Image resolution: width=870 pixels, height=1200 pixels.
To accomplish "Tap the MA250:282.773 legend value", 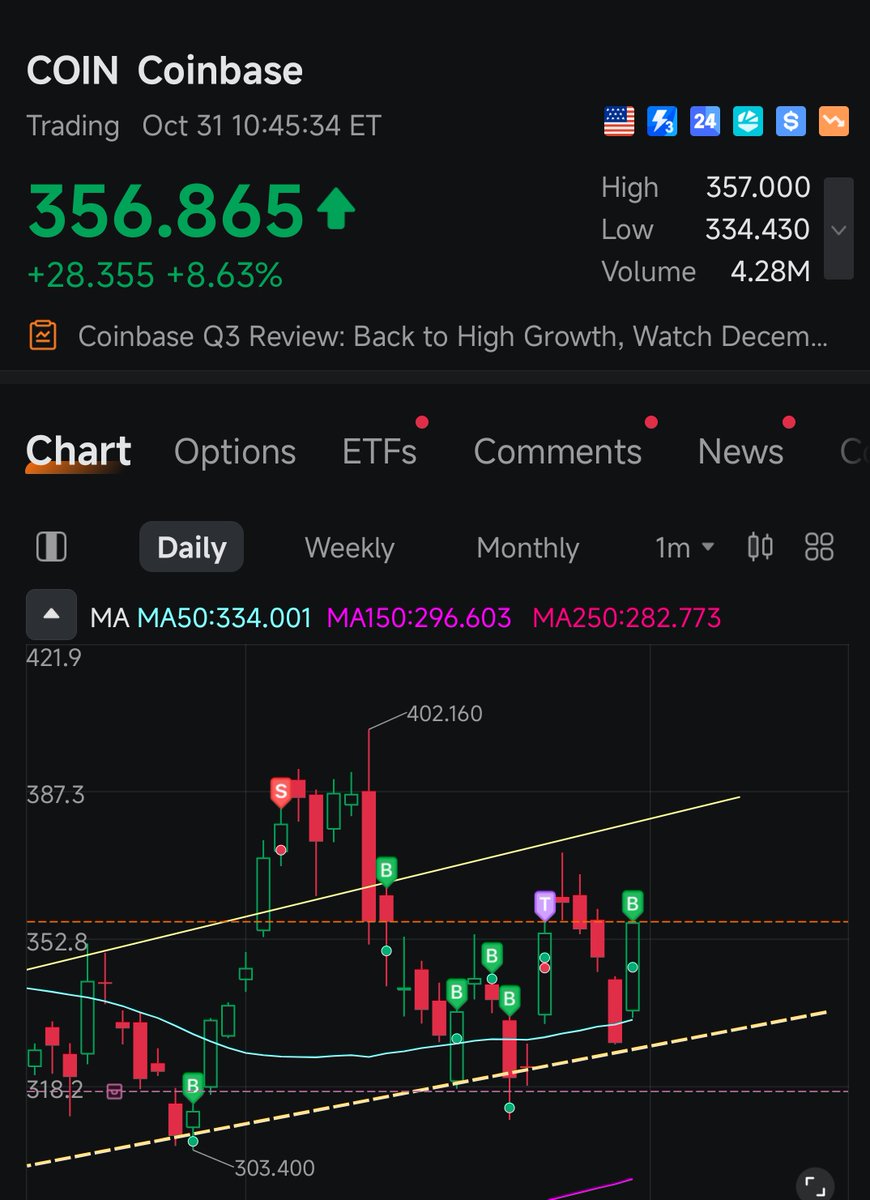I will [x=626, y=617].
